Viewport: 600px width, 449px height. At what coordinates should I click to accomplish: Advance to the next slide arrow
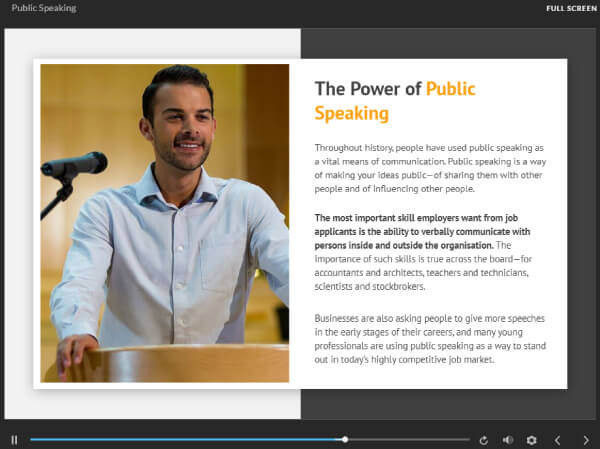[x=586, y=440]
